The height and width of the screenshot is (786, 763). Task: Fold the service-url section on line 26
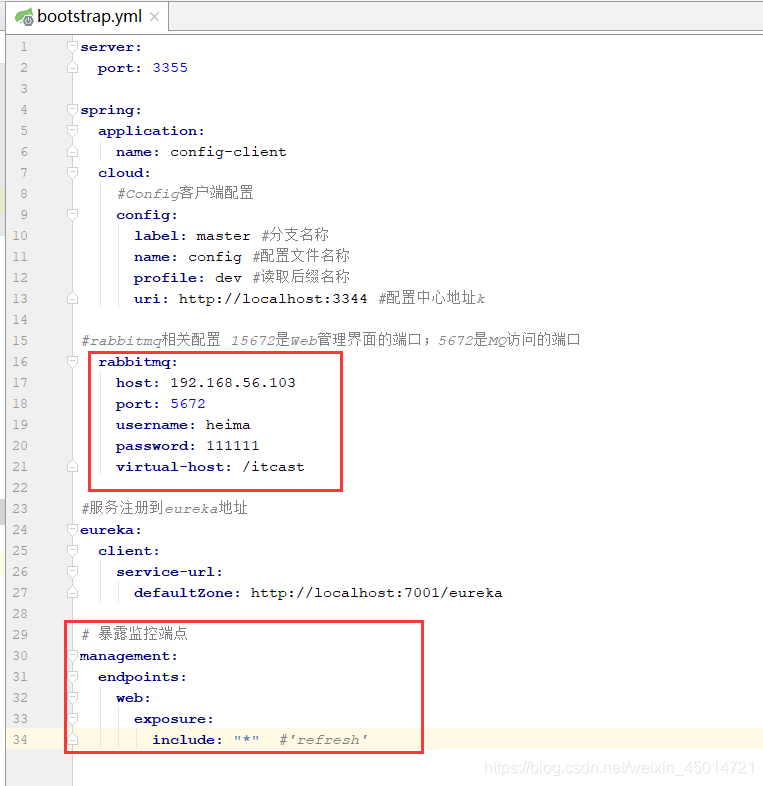pyautogui.click(x=72, y=572)
